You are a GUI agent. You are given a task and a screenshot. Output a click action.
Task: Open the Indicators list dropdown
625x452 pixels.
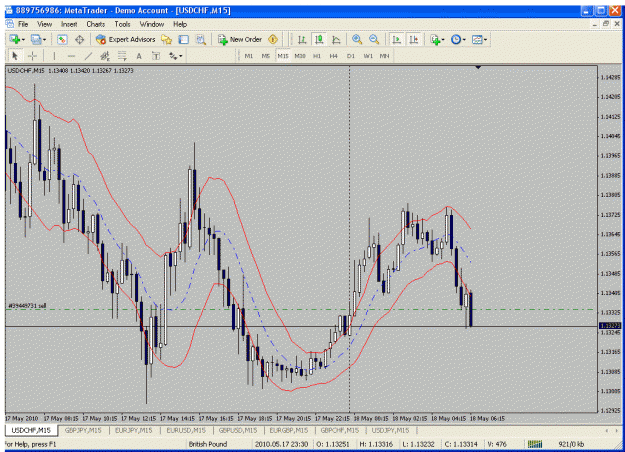click(437, 39)
